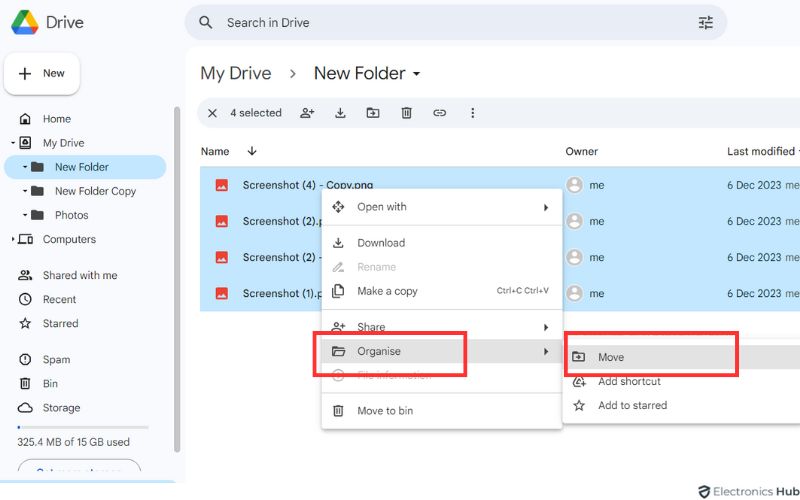Go to Home in sidebar

(x=57, y=119)
